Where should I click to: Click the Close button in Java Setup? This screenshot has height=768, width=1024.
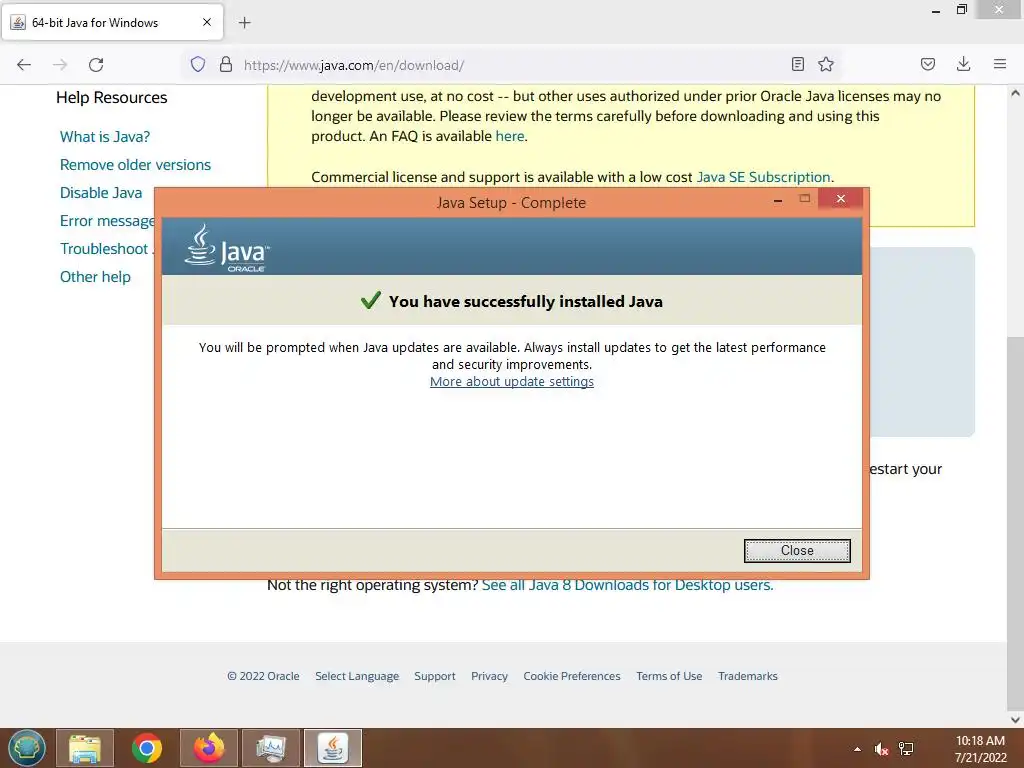click(x=797, y=551)
